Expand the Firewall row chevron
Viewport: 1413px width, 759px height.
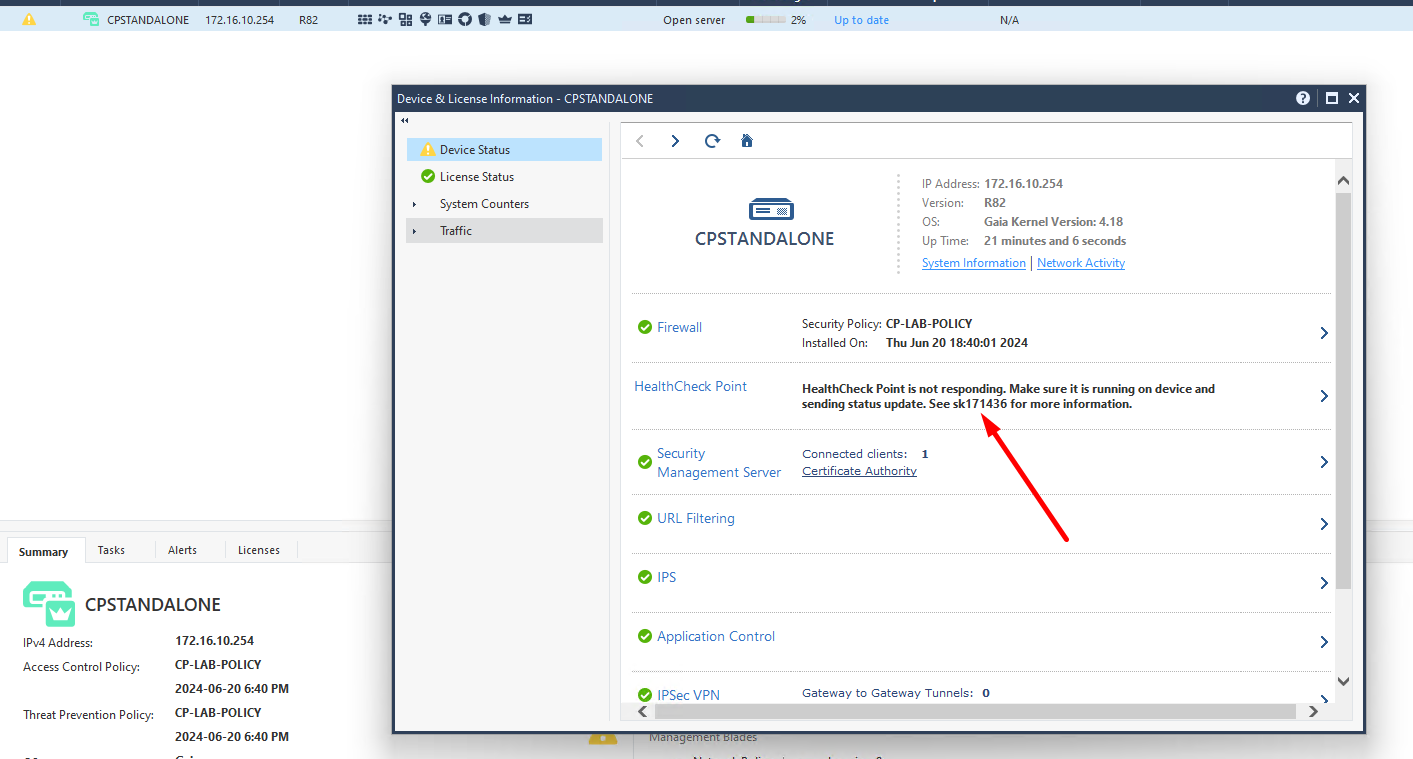point(1324,333)
